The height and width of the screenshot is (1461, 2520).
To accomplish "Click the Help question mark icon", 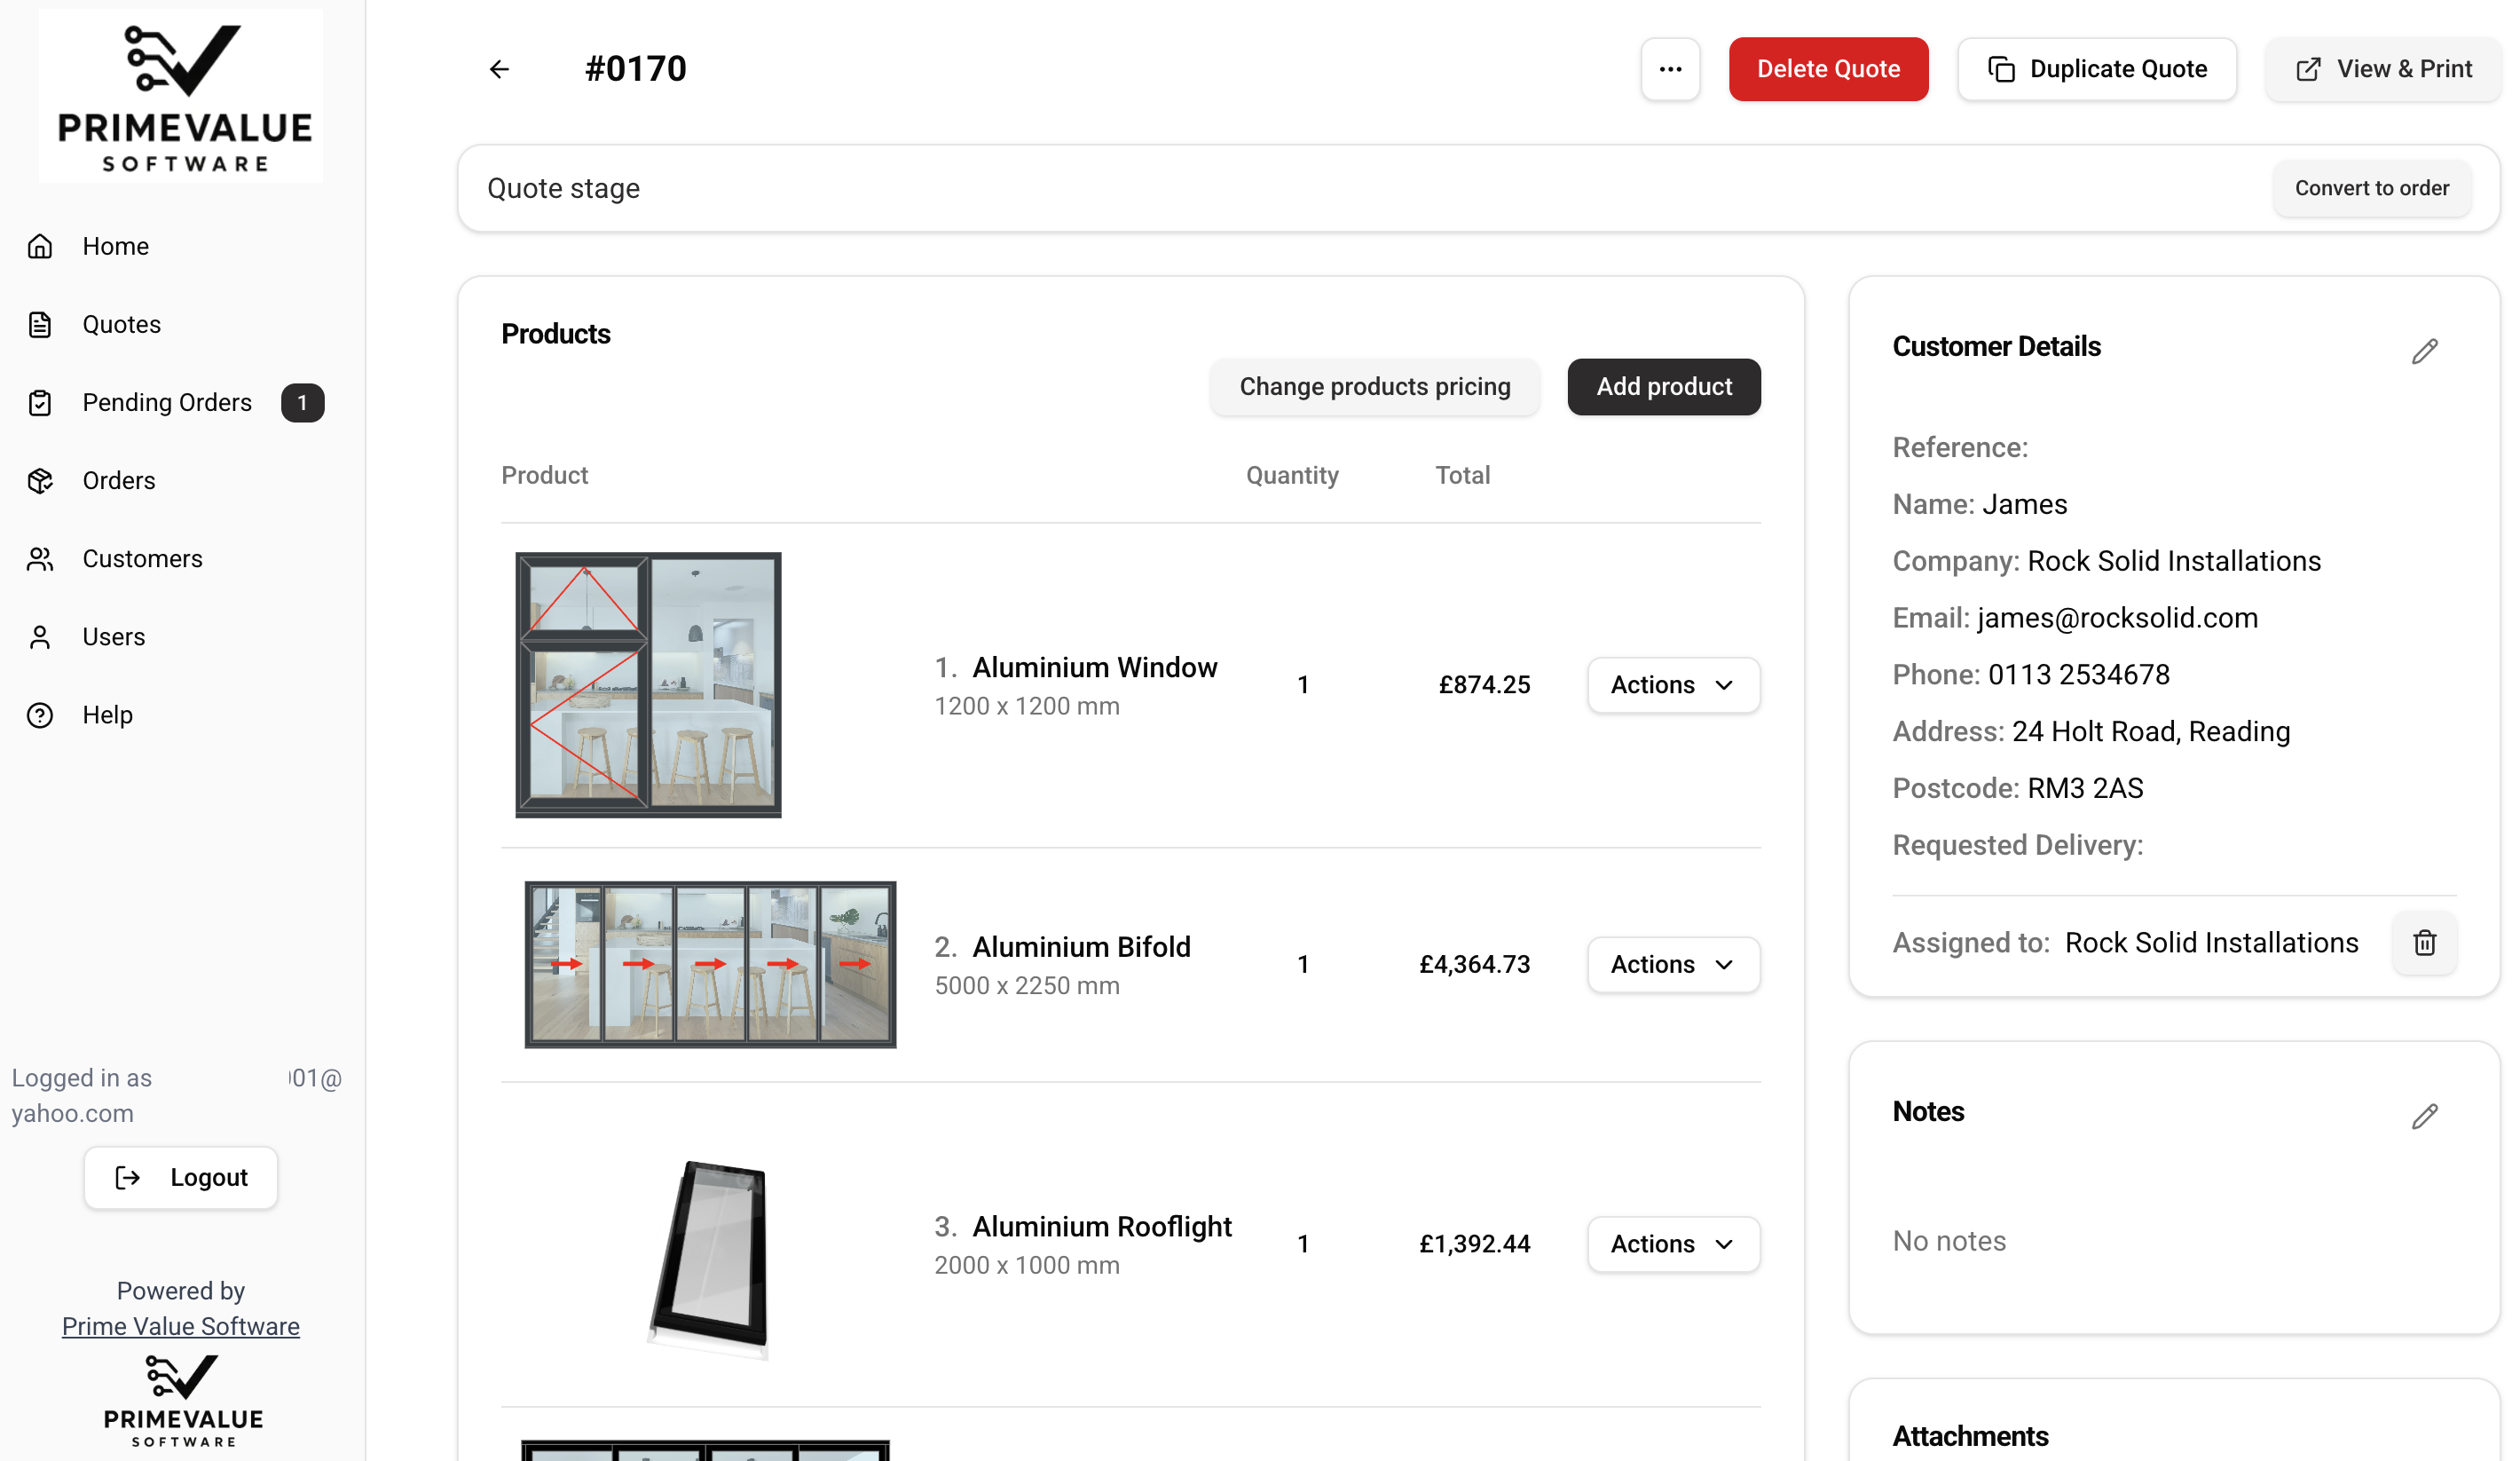I will [x=40, y=715].
